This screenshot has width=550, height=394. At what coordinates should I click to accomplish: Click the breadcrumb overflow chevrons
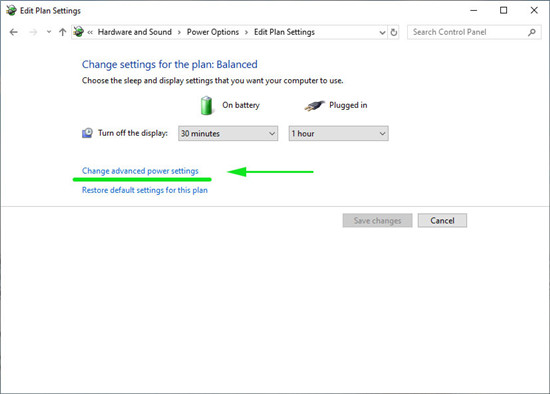pos(90,32)
